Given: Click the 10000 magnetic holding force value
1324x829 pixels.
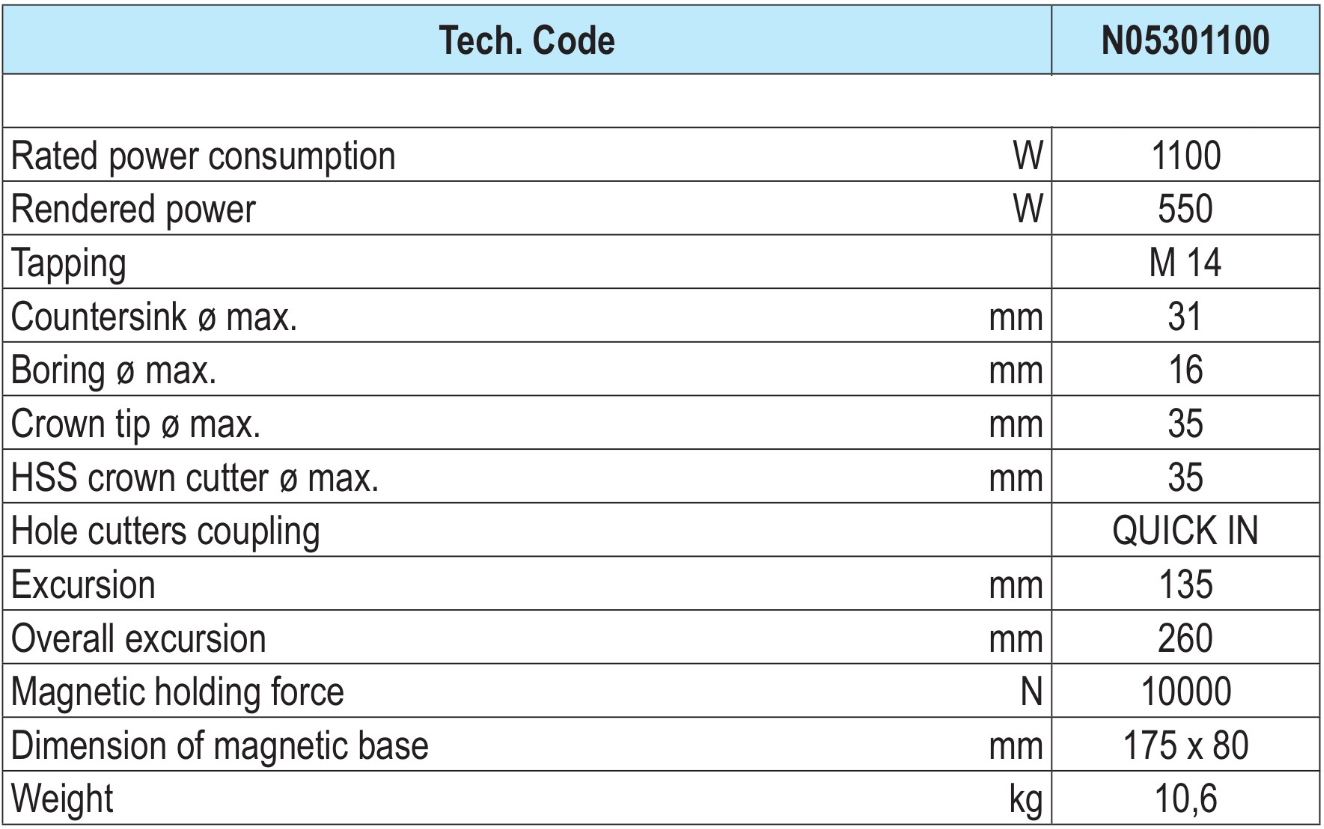Looking at the screenshot, I should (x=1185, y=691).
